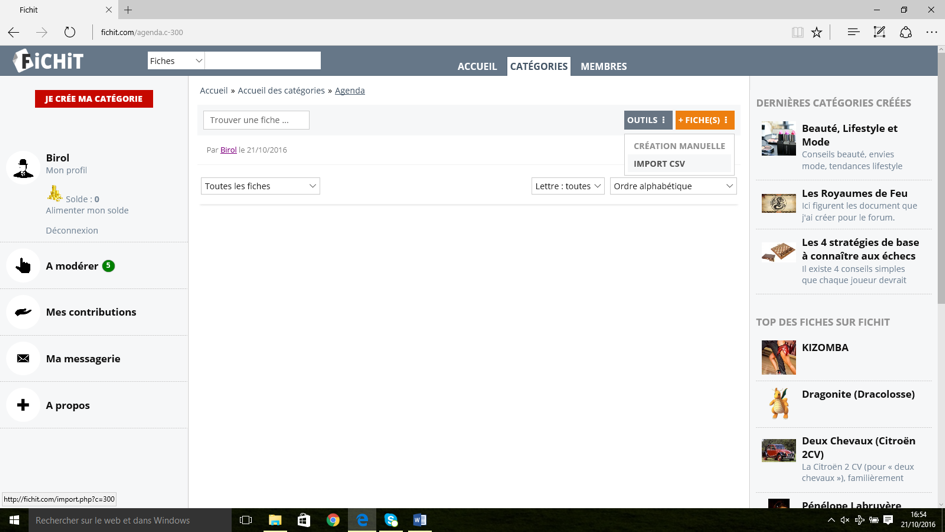Open the Fiches search type dropdown
This screenshot has height=532, width=945.
[x=176, y=61]
